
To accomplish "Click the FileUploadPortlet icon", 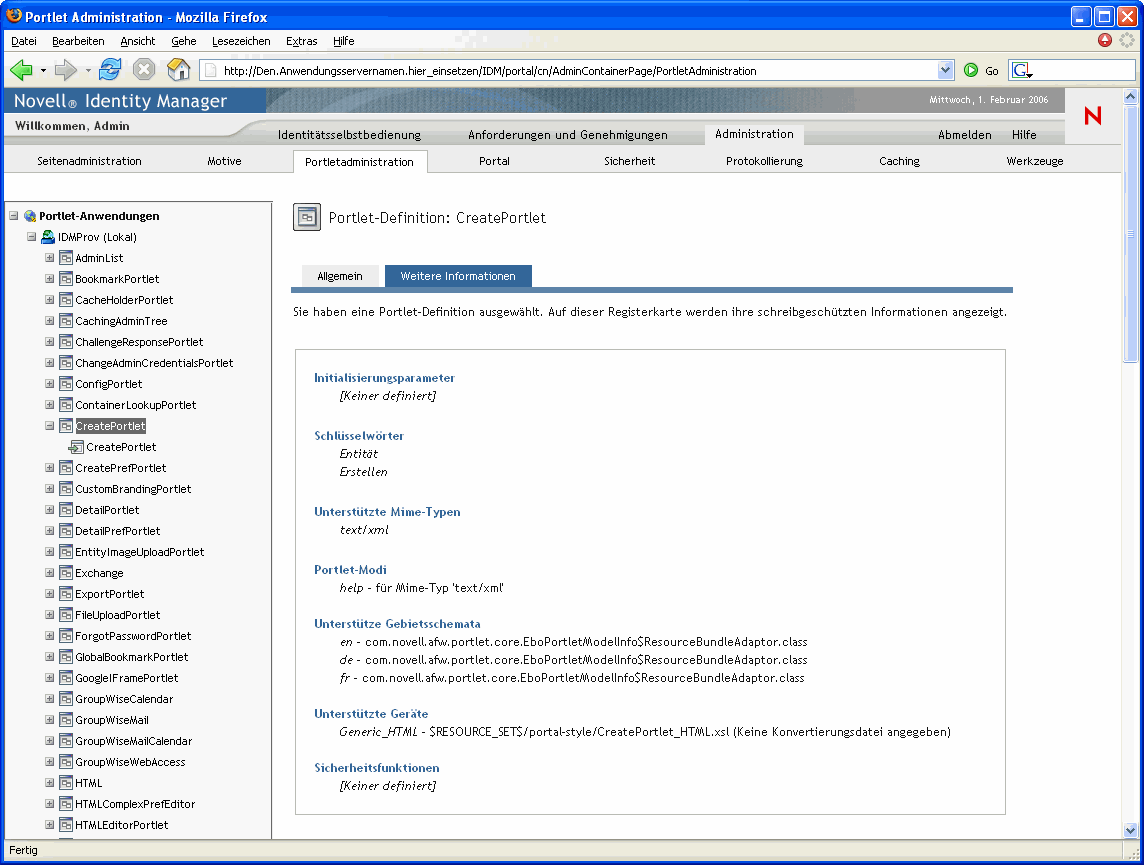I will (x=66, y=615).
